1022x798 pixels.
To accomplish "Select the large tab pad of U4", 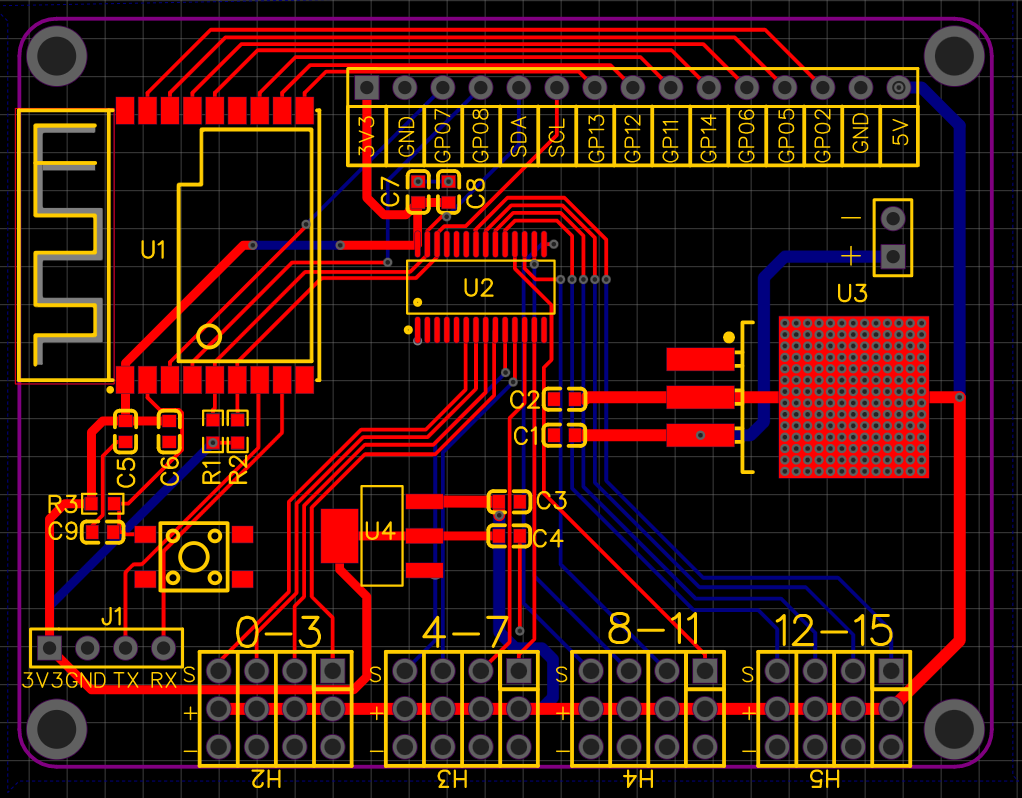I will click(x=340, y=536).
